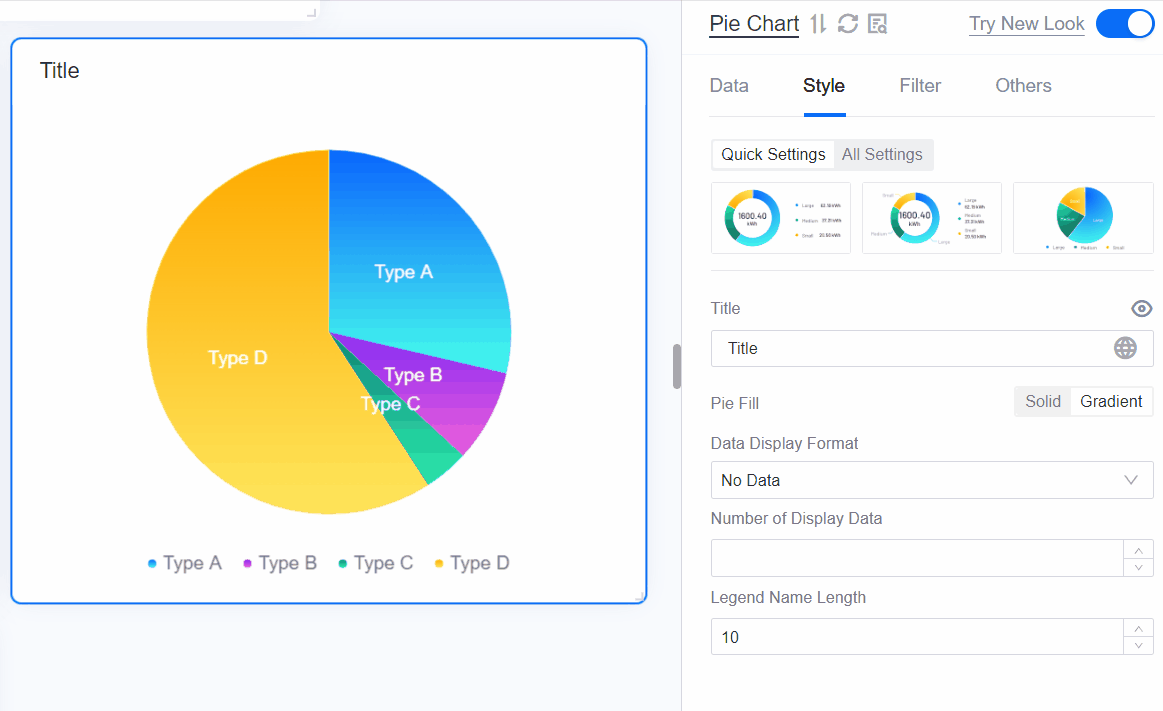Select Solid pie fill option
The width and height of the screenshot is (1163, 711).
click(1042, 401)
